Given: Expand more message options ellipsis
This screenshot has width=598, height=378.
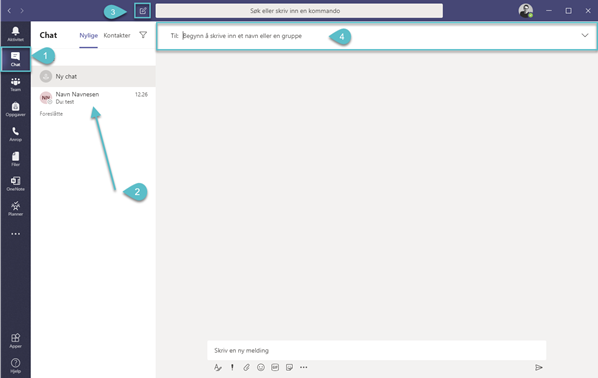Looking at the screenshot, I should [x=304, y=367].
